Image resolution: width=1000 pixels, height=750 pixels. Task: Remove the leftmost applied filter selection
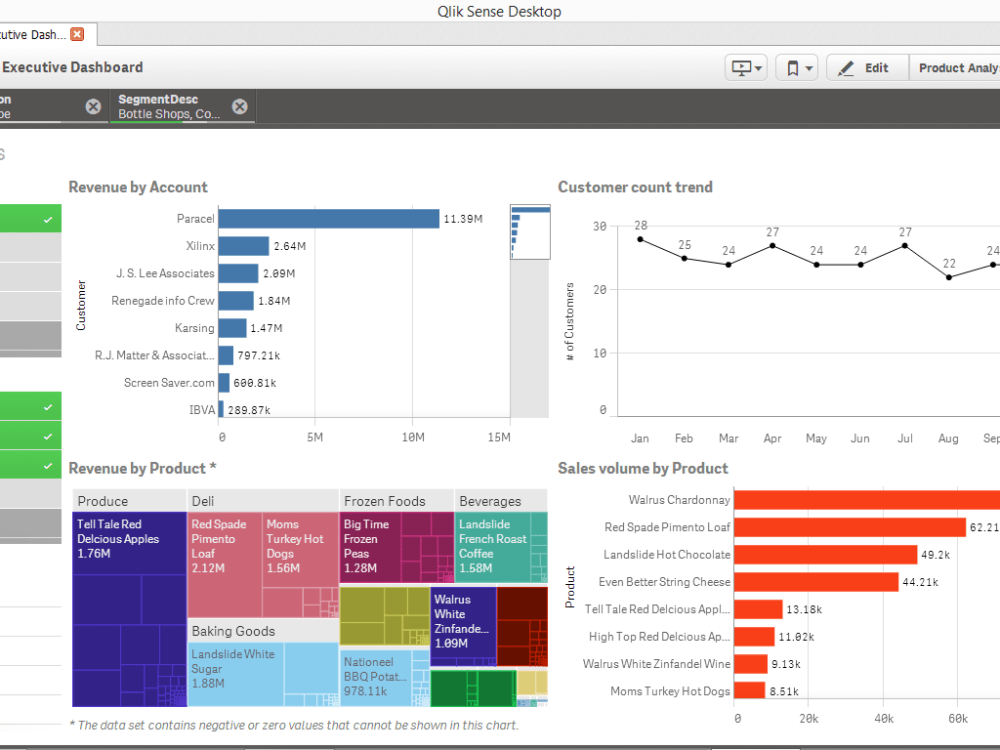tap(92, 105)
